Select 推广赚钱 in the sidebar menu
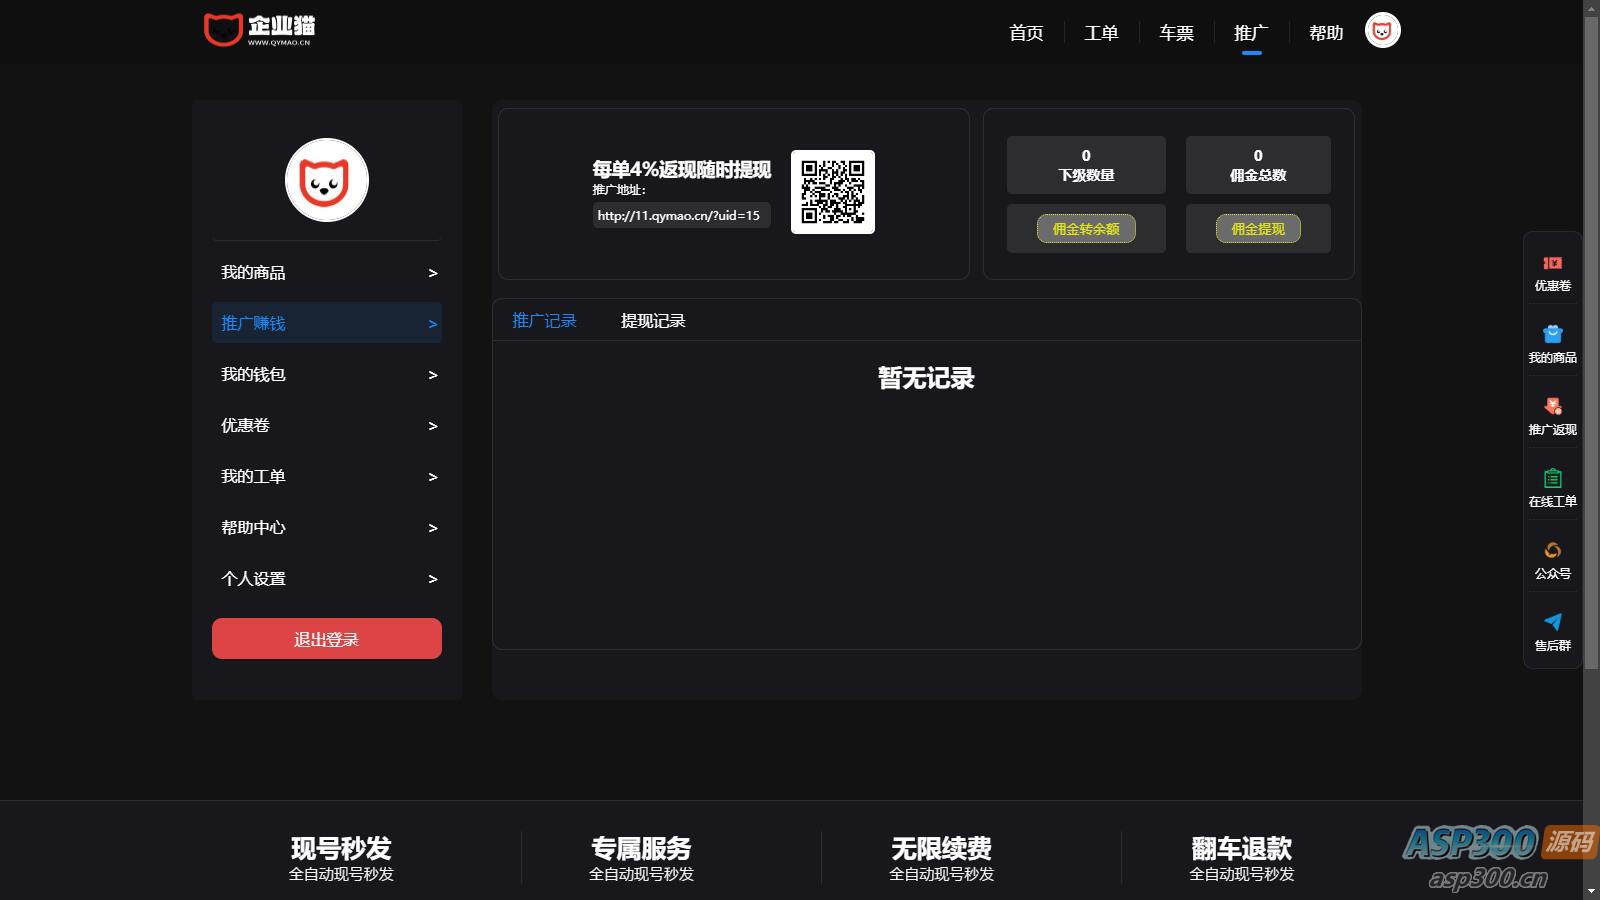1600x900 pixels. pyautogui.click(x=327, y=323)
